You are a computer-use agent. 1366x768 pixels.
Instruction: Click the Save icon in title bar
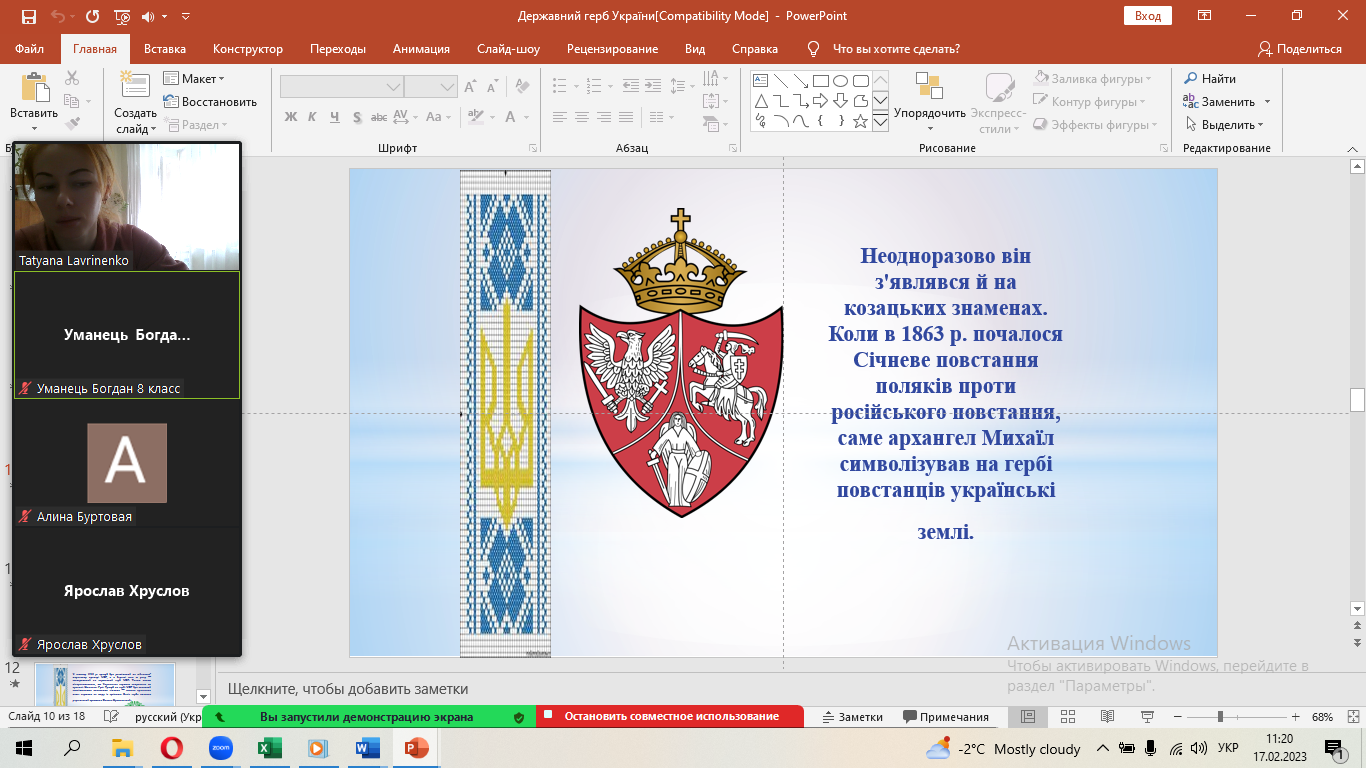[x=28, y=17]
